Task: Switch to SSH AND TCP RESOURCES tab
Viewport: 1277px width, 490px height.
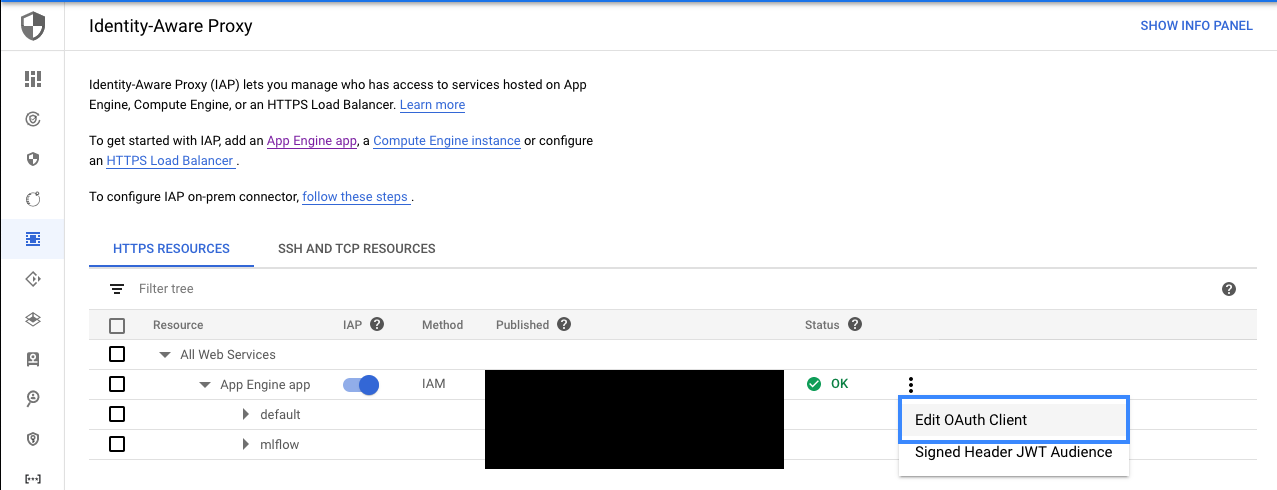Action: pos(357,248)
